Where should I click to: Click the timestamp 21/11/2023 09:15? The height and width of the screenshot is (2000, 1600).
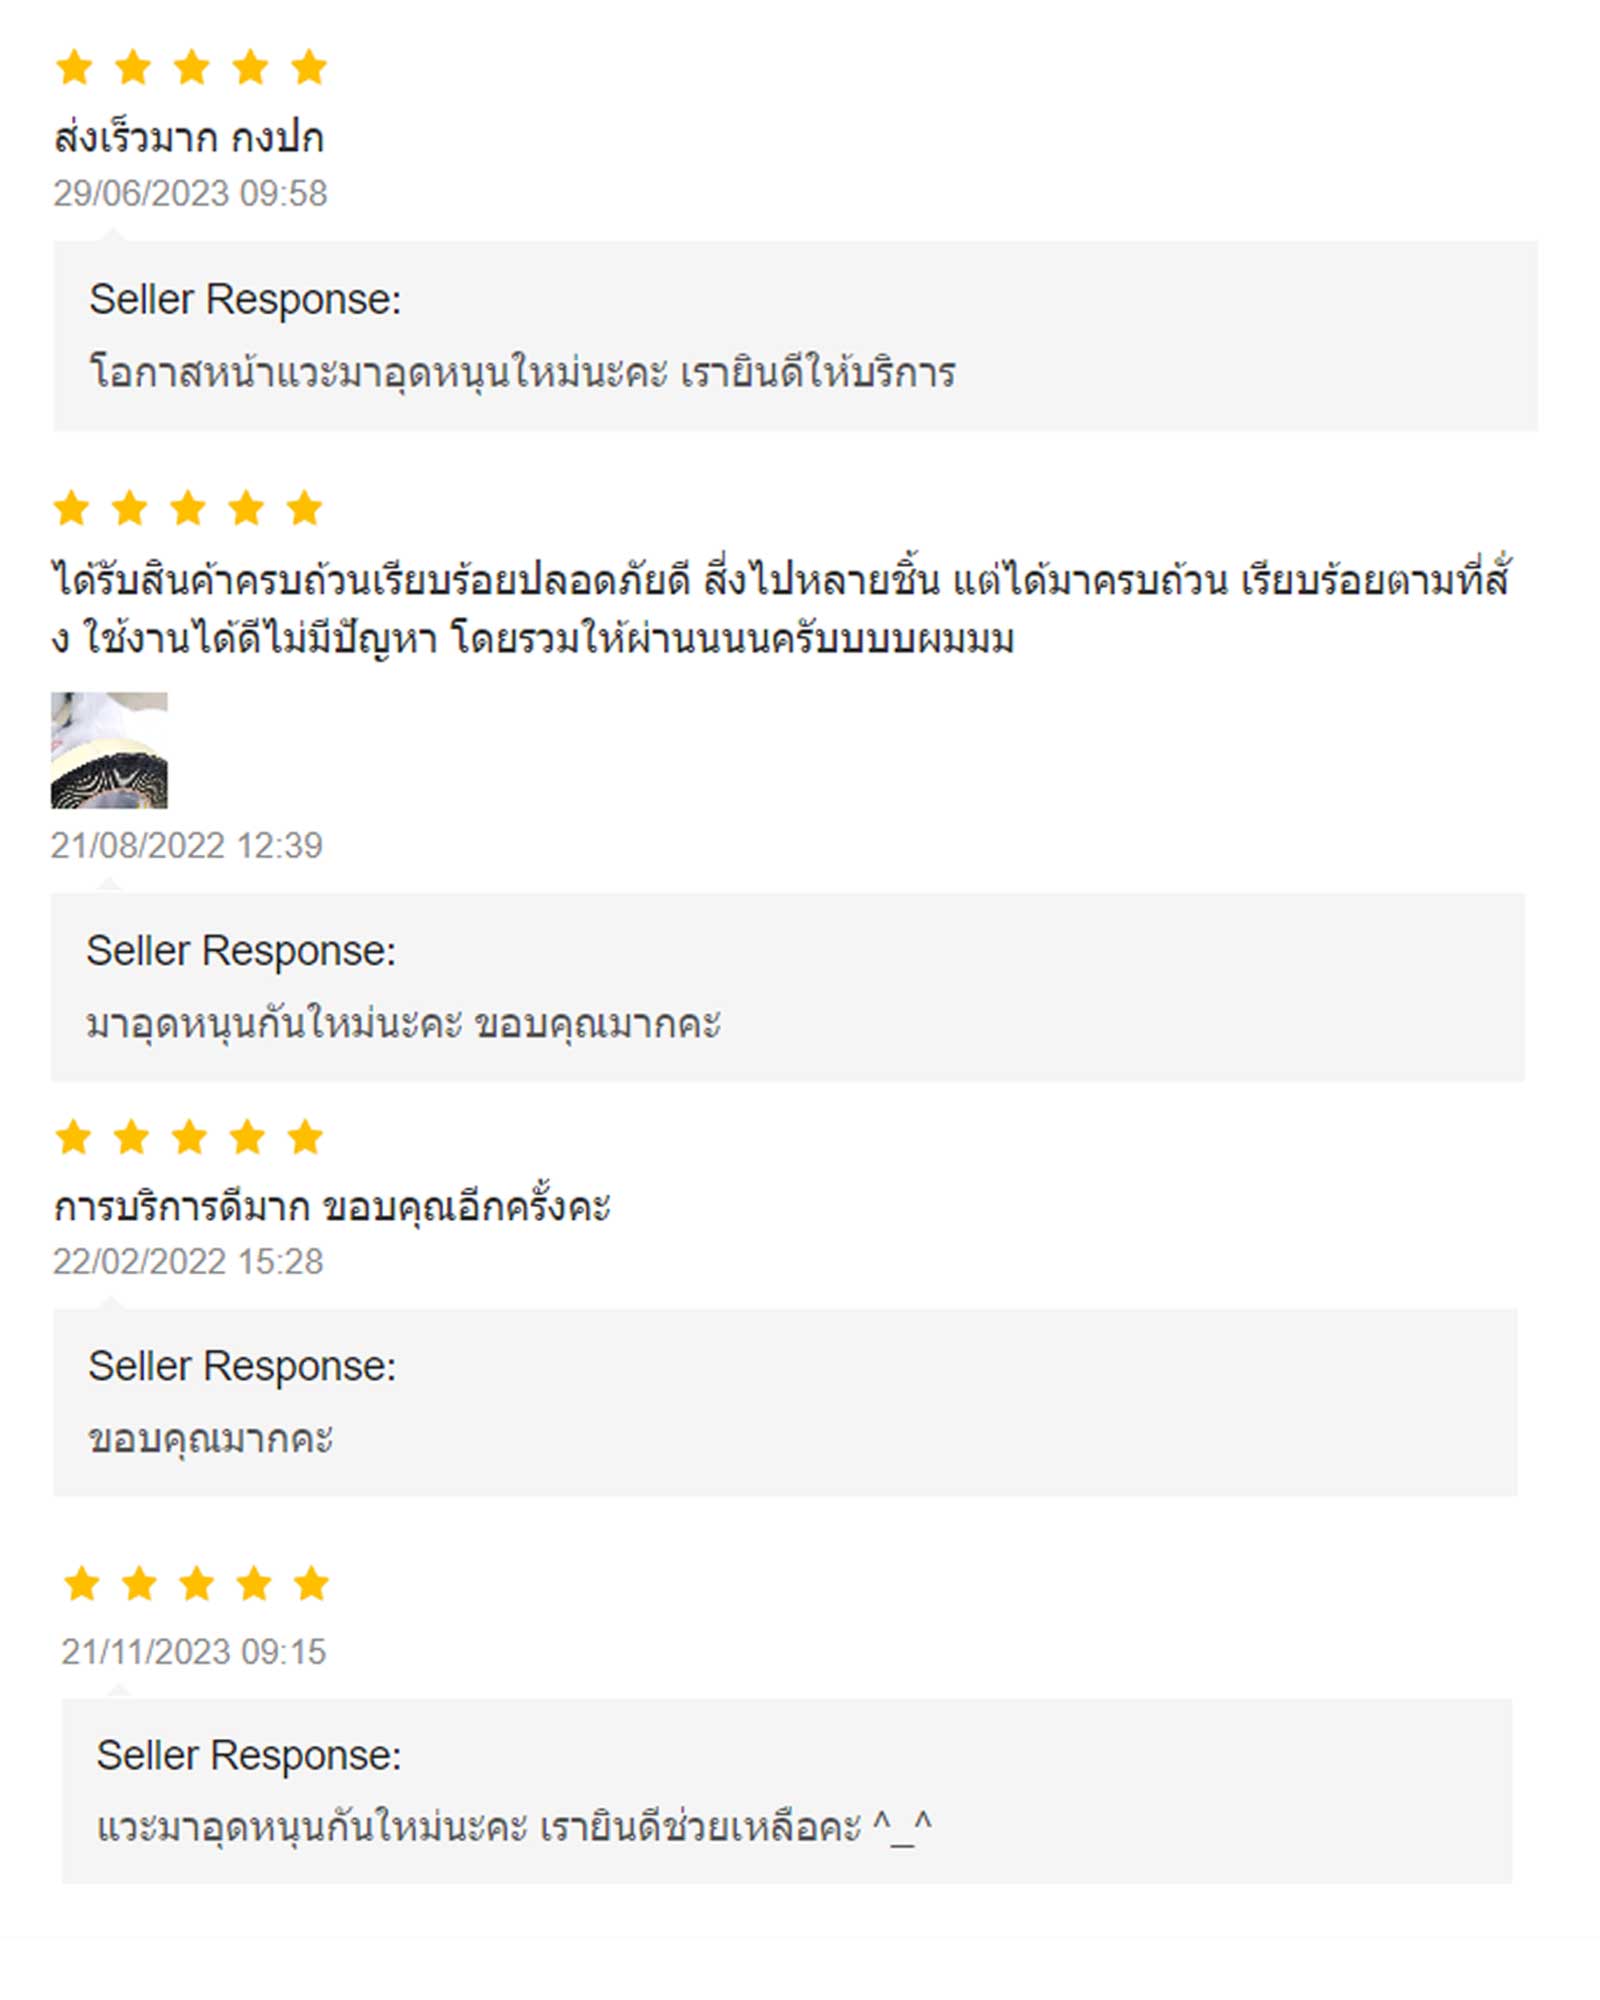[x=194, y=1652]
